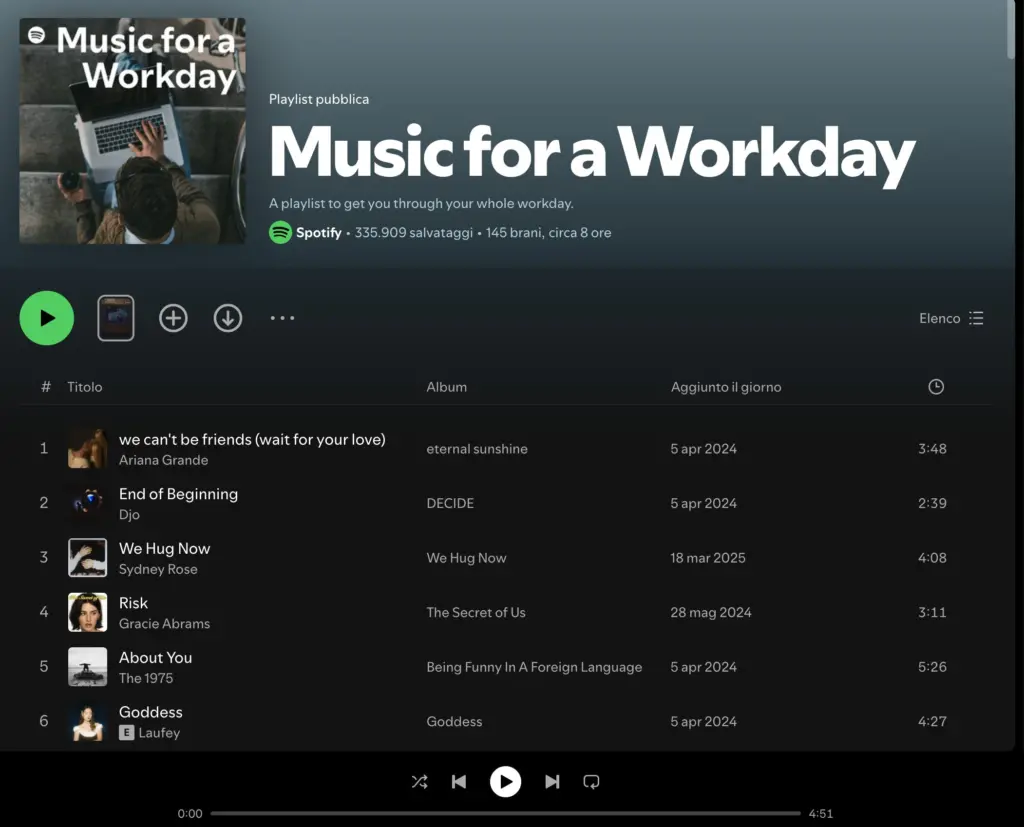Skip to the next track
Screen dimensions: 1024x827
tap(552, 782)
